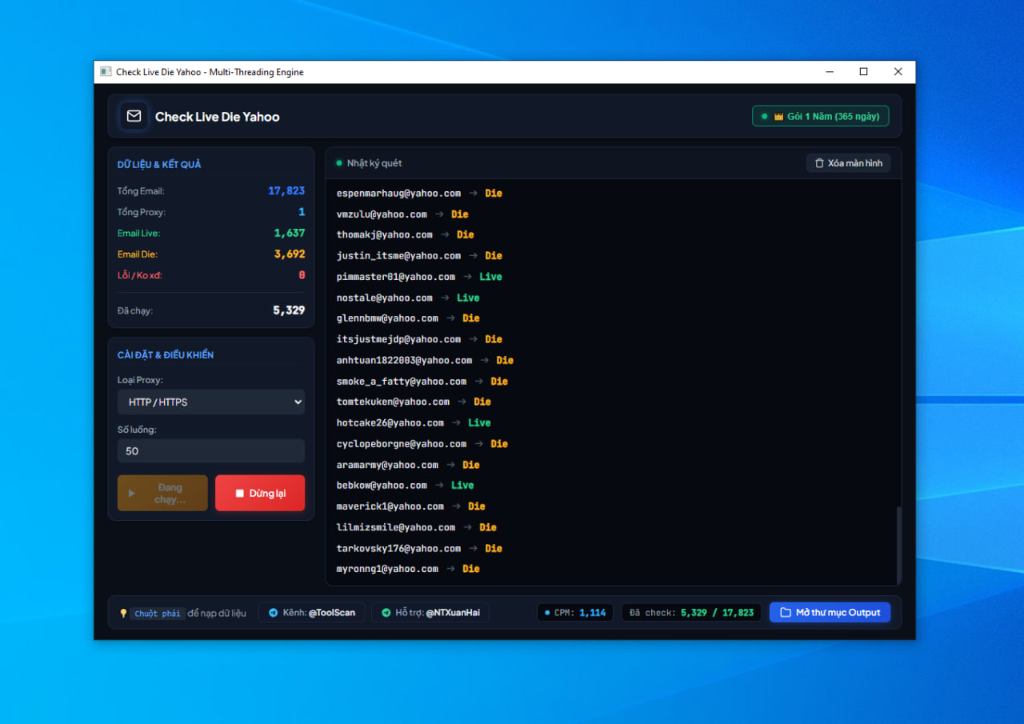
Task: Maximize the Check Live Die Yahoo window
Action: (863, 72)
